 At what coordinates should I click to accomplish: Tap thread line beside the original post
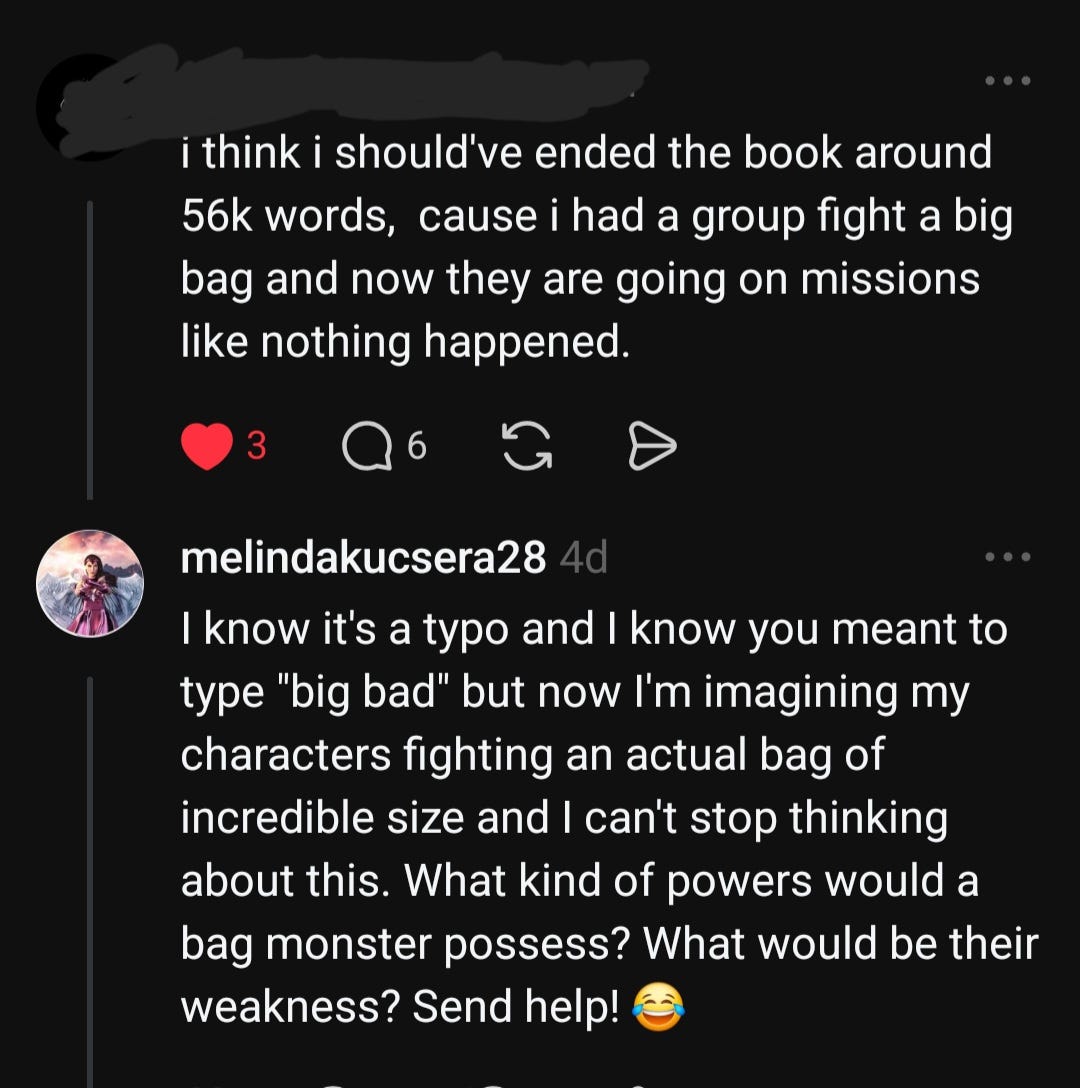90,350
